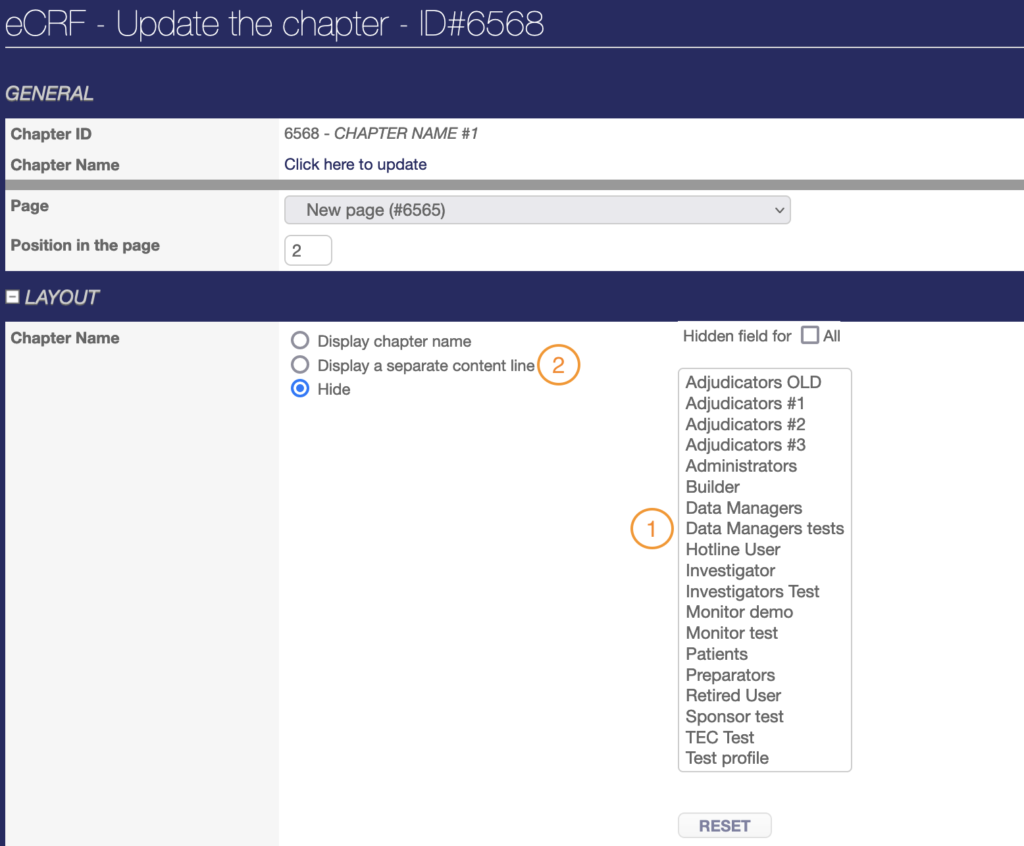
Task: Pick Administrators from the hidden field list
Action: click(741, 466)
